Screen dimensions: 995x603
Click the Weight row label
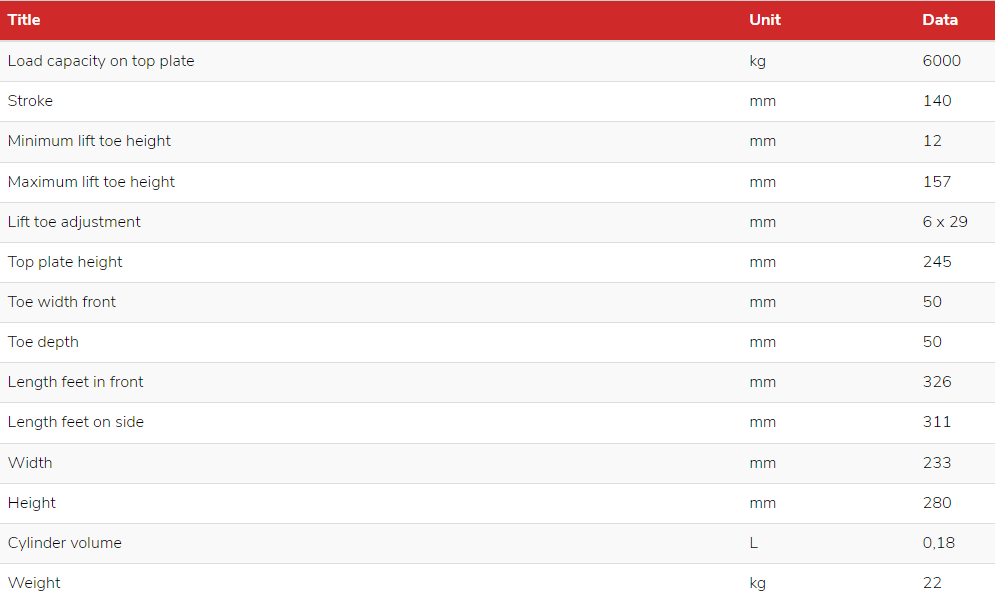[x=34, y=583]
